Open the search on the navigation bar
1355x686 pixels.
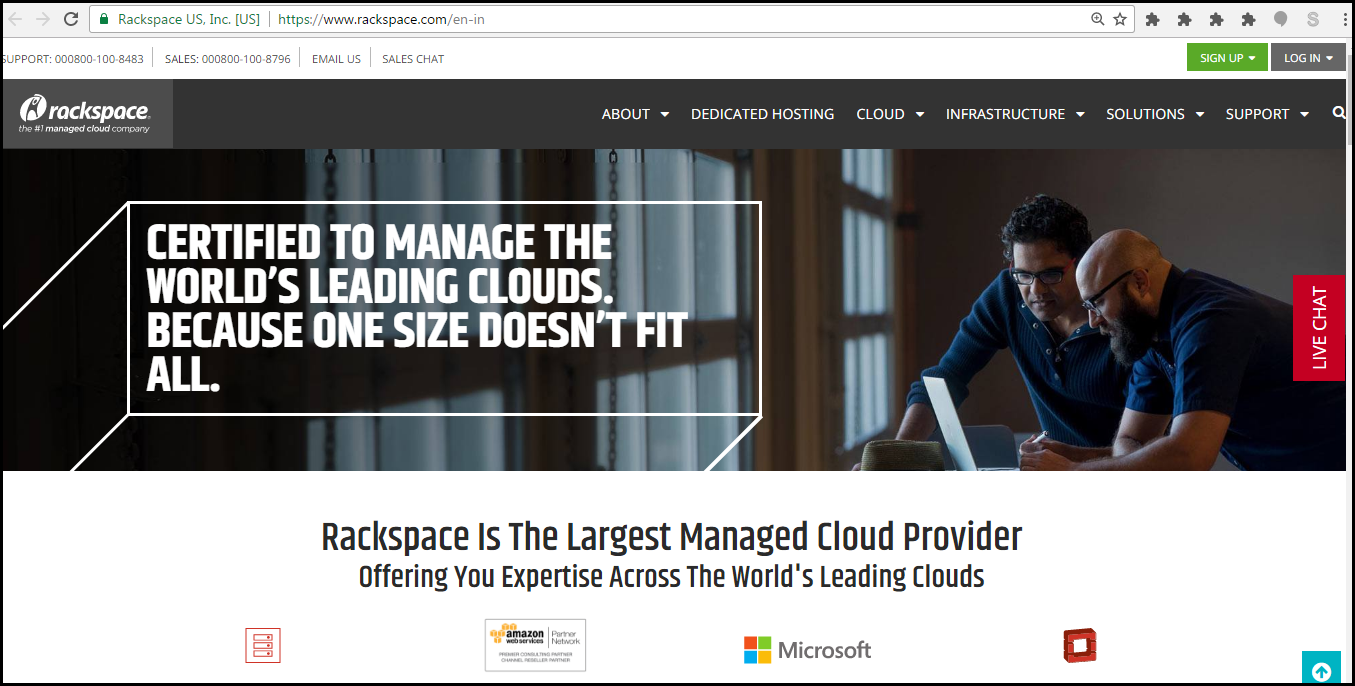click(x=1338, y=113)
